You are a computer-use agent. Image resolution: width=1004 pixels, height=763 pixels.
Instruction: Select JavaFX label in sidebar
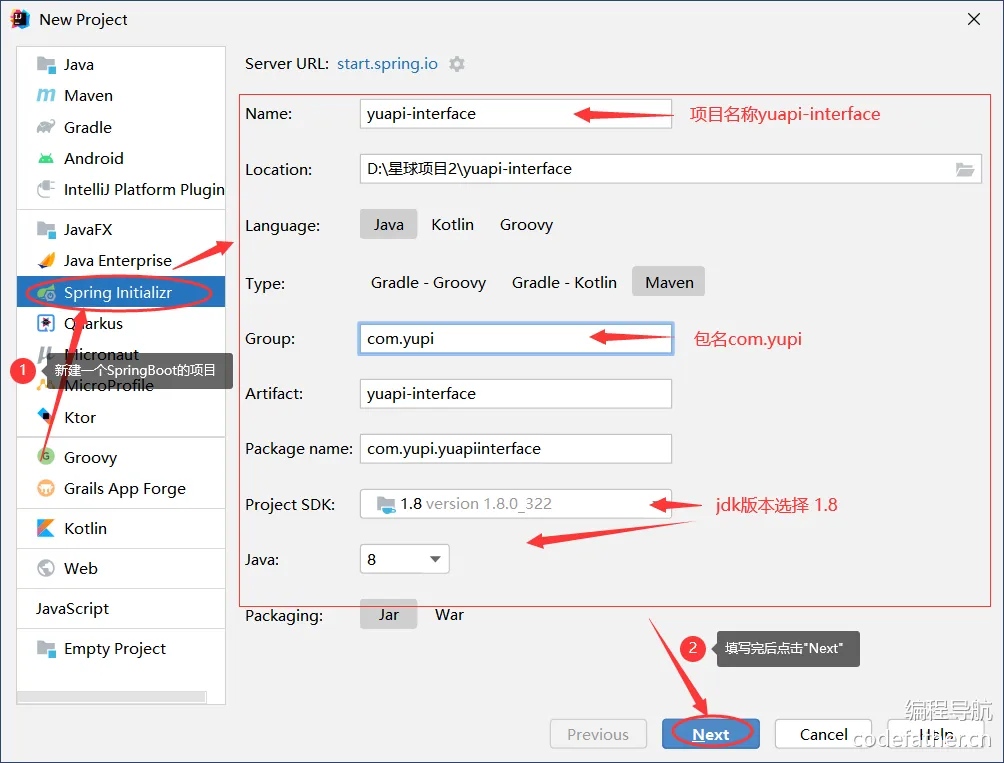[88, 229]
